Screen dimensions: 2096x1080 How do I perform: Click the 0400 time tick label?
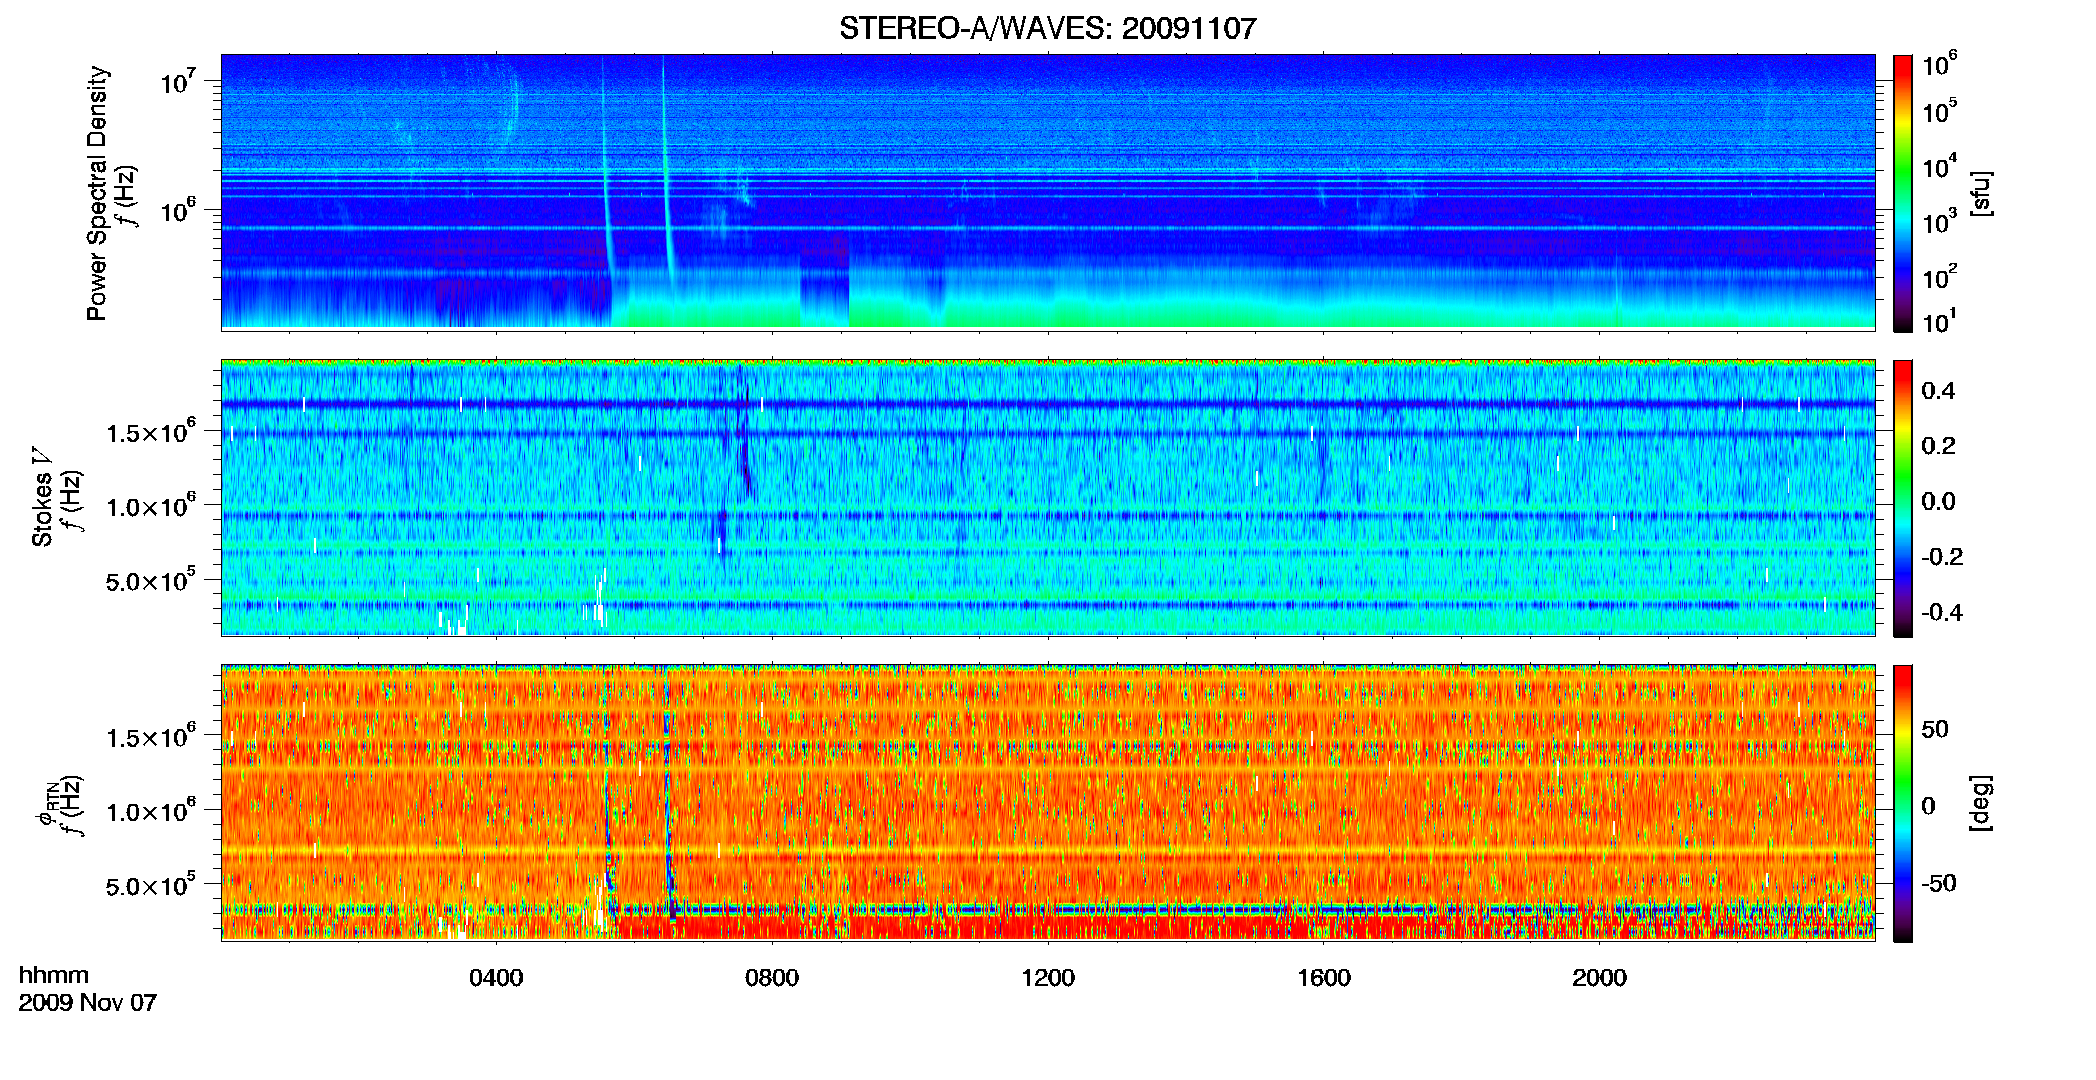point(496,978)
